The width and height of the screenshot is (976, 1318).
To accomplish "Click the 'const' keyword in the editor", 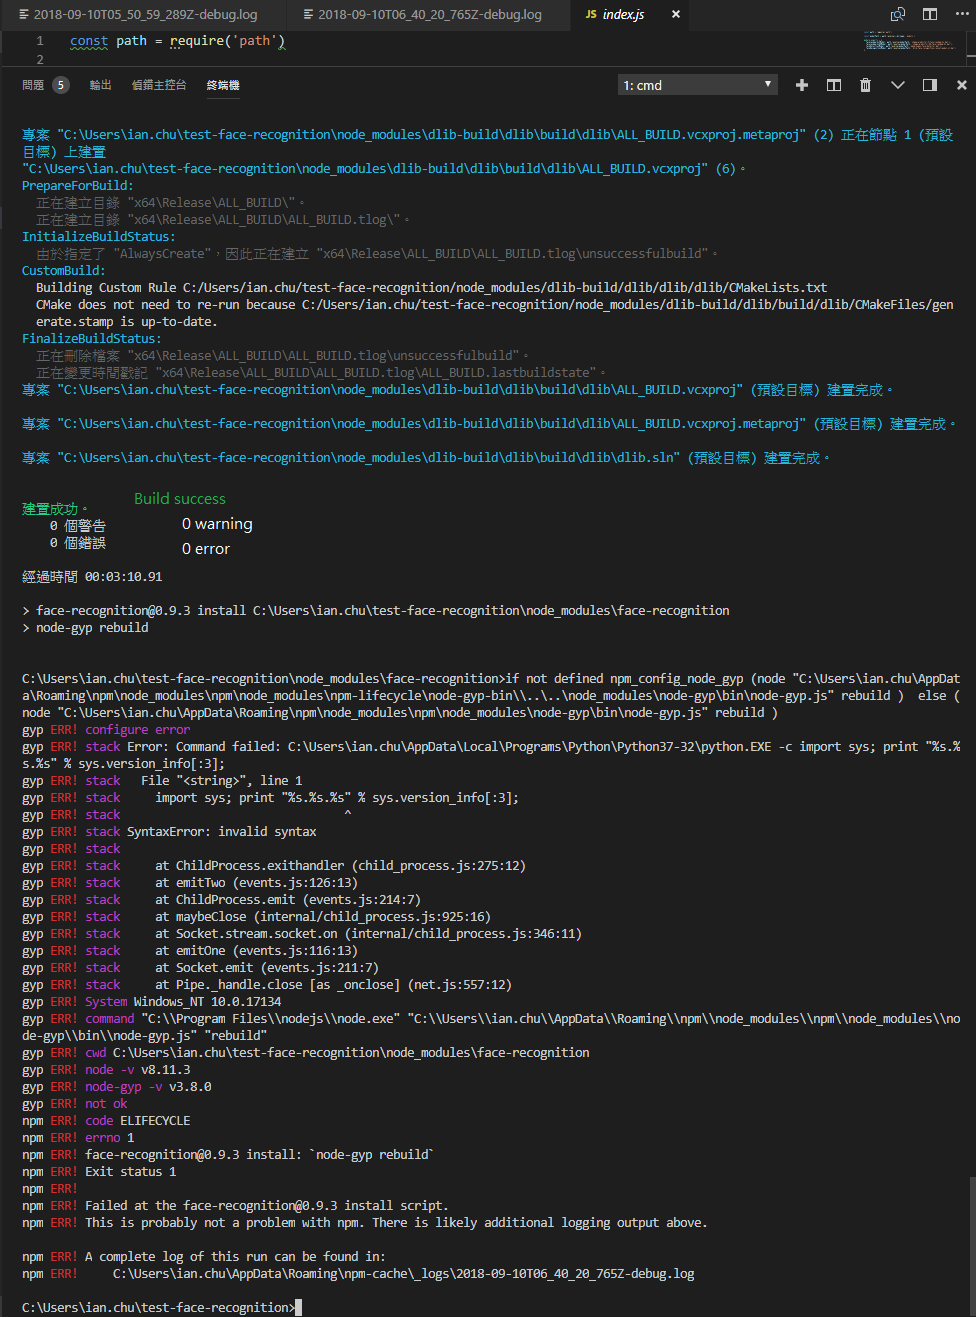I will 89,41.
